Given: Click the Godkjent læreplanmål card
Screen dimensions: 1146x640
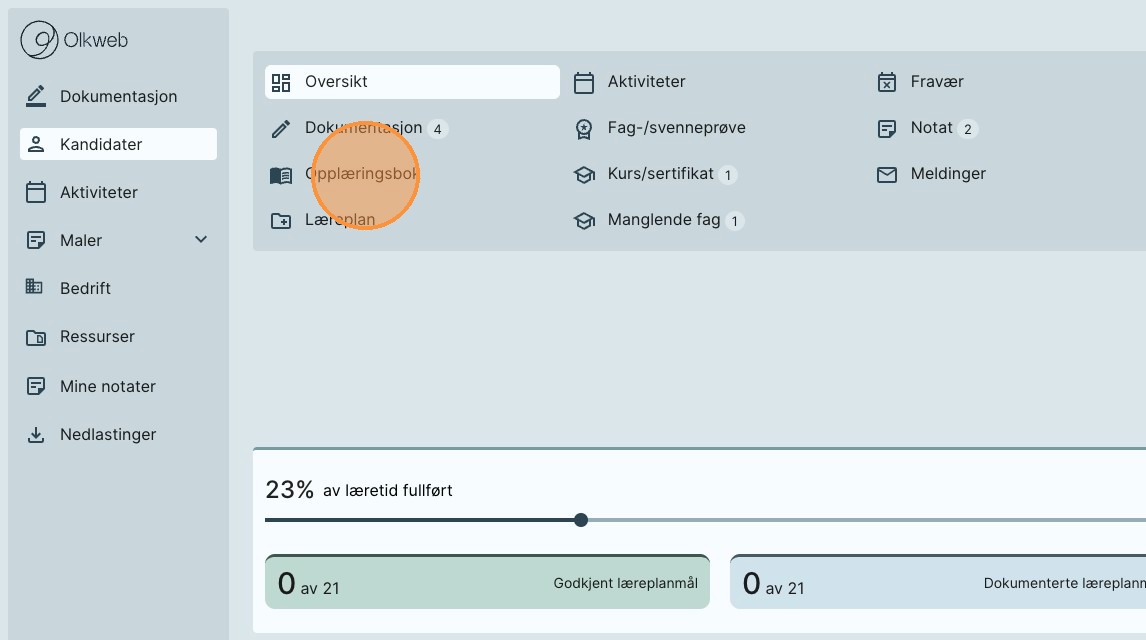Looking at the screenshot, I should 487,583.
